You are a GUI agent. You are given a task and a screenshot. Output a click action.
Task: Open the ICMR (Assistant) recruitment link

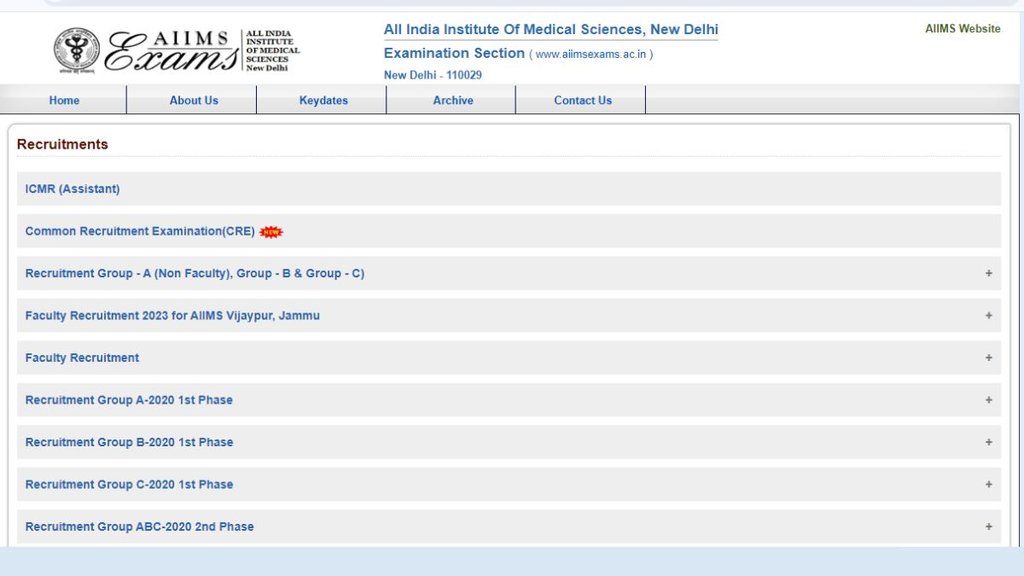pyautogui.click(x=72, y=189)
